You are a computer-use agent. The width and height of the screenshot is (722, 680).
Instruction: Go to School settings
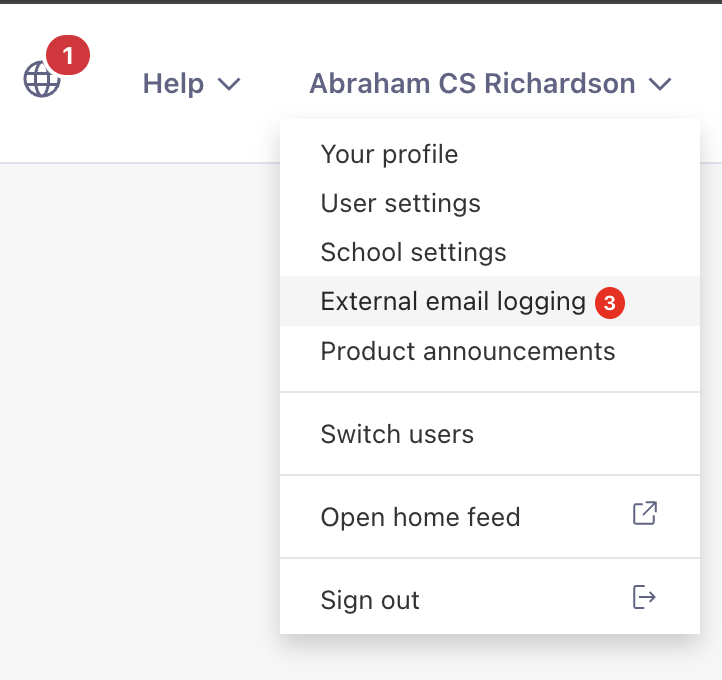[413, 252]
